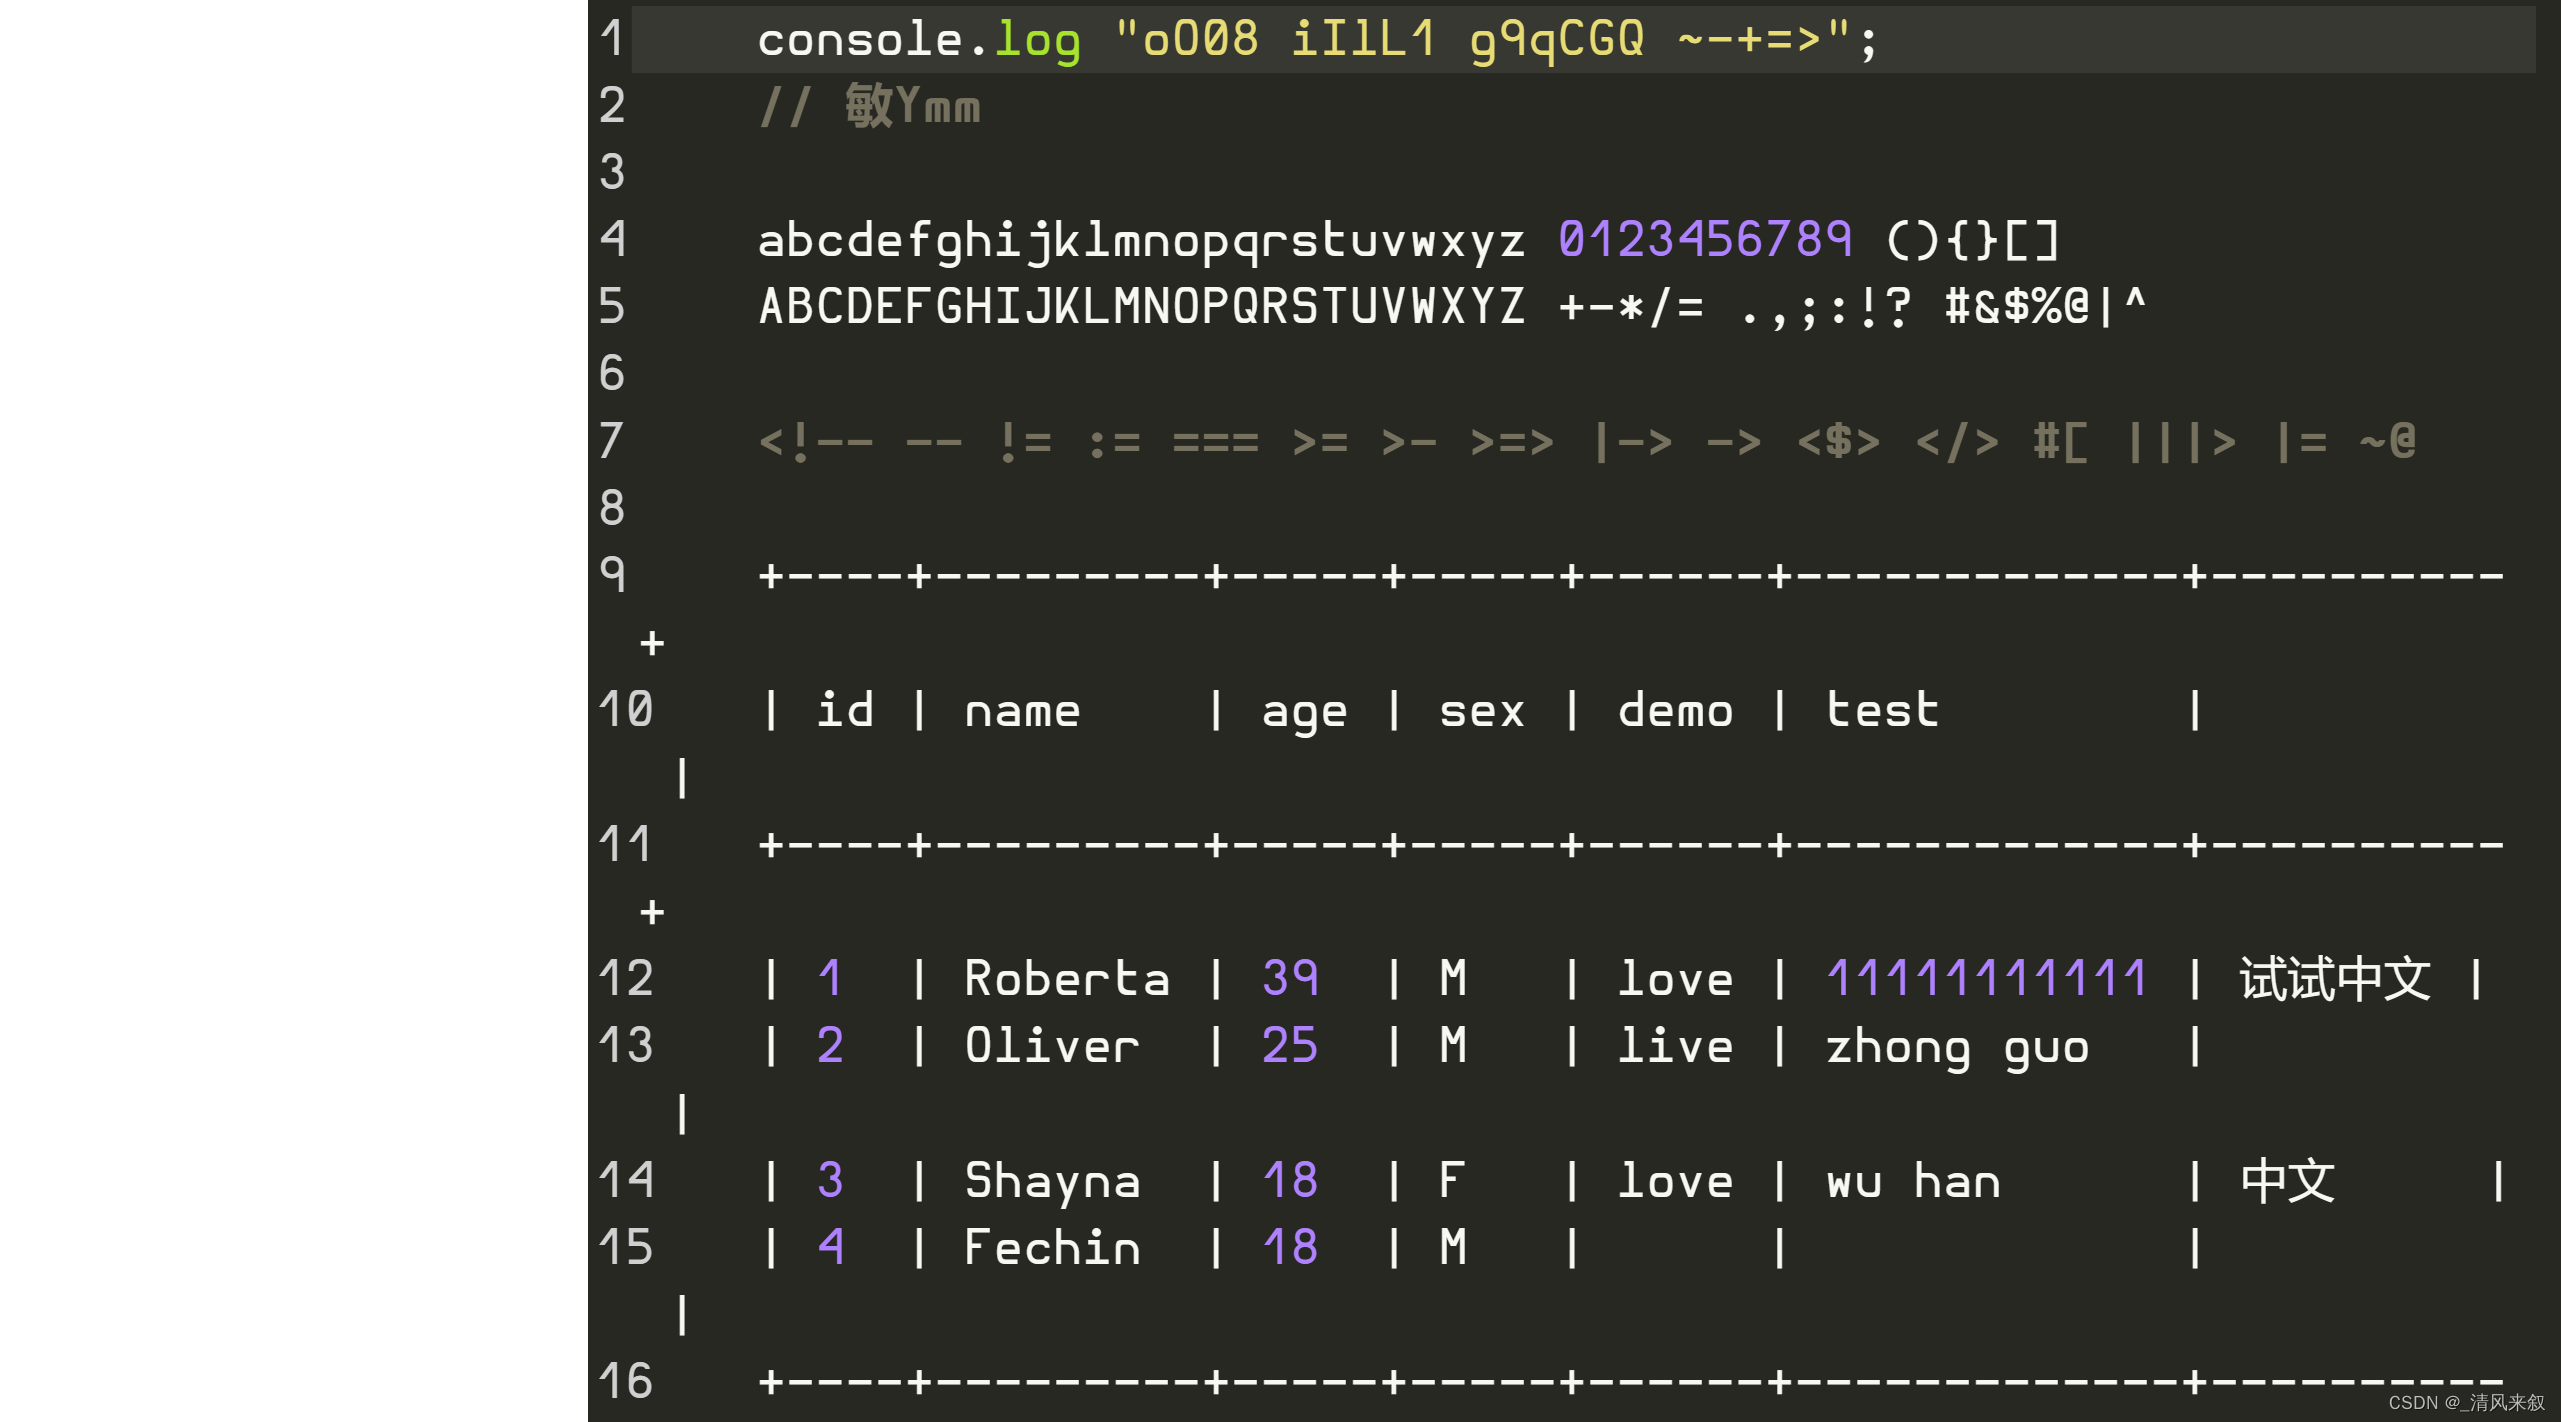Click the symbols '#&$%@|^' on line 5
The width and height of the screenshot is (2562, 1422).
pos(2045,306)
